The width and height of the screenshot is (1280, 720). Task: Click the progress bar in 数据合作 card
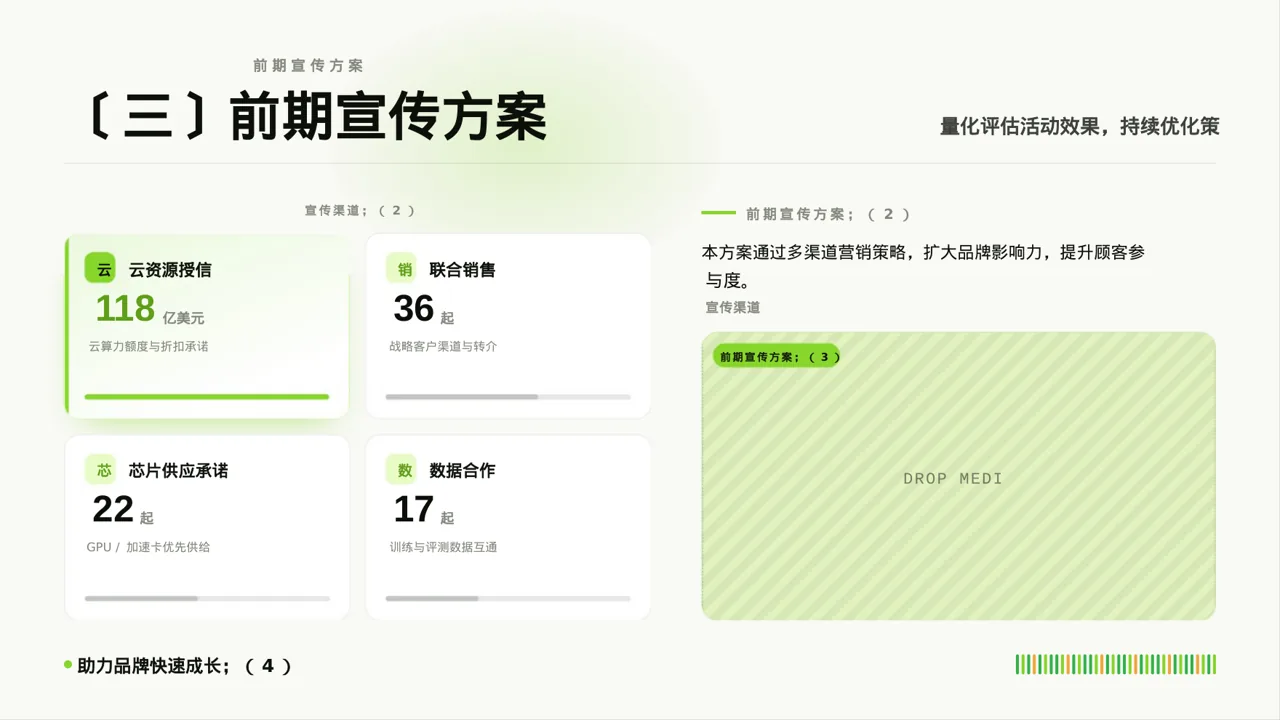click(508, 598)
